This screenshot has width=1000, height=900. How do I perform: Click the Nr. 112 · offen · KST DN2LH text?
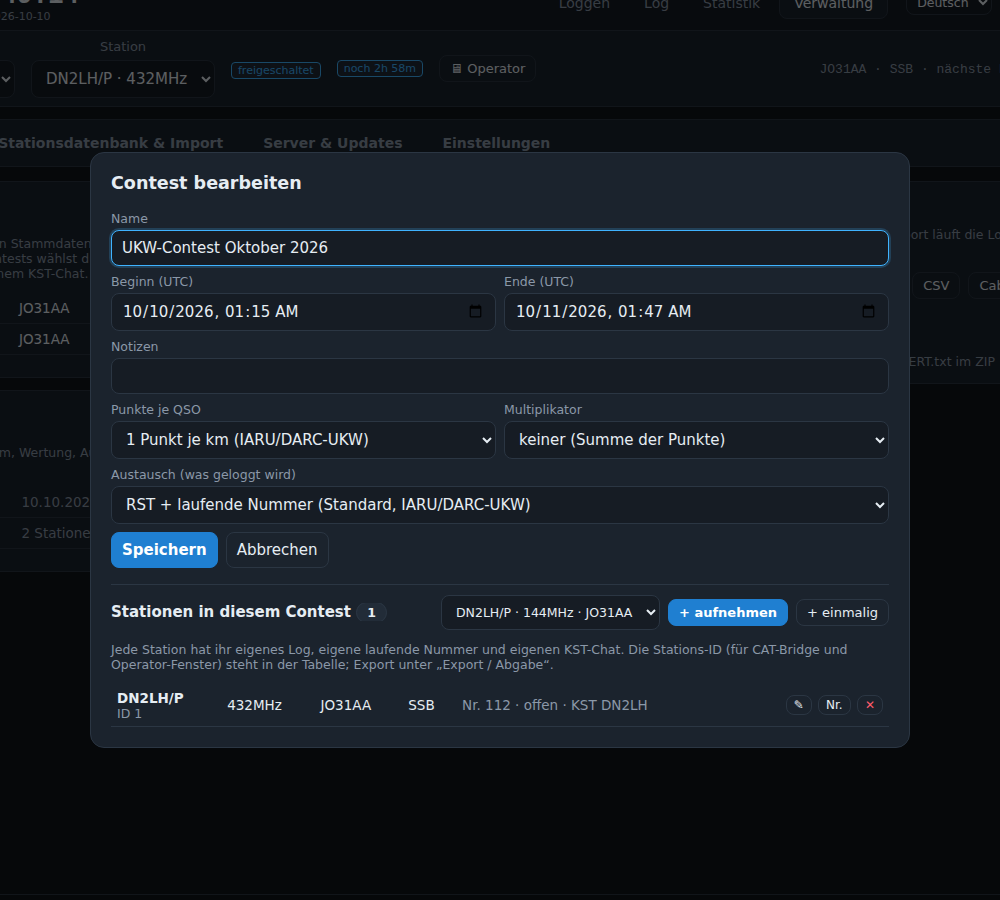pyautogui.click(x=554, y=705)
